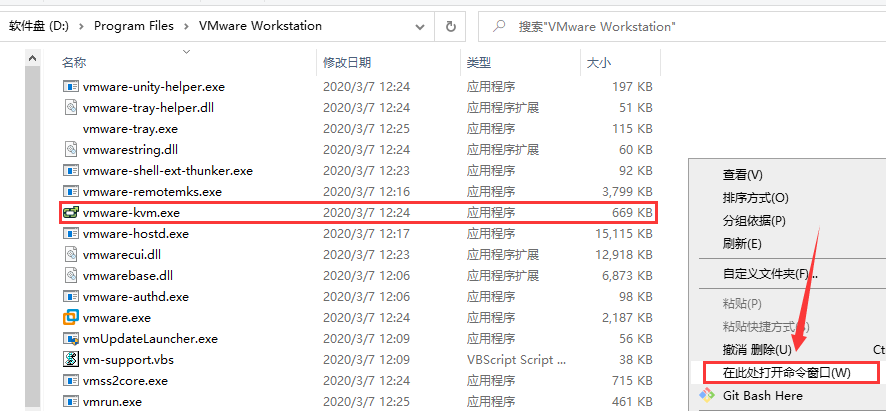The height and width of the screenshot is (411, 886).
Task: Select the vmware-kvm.exe green icon
Action: click(70, 213)
